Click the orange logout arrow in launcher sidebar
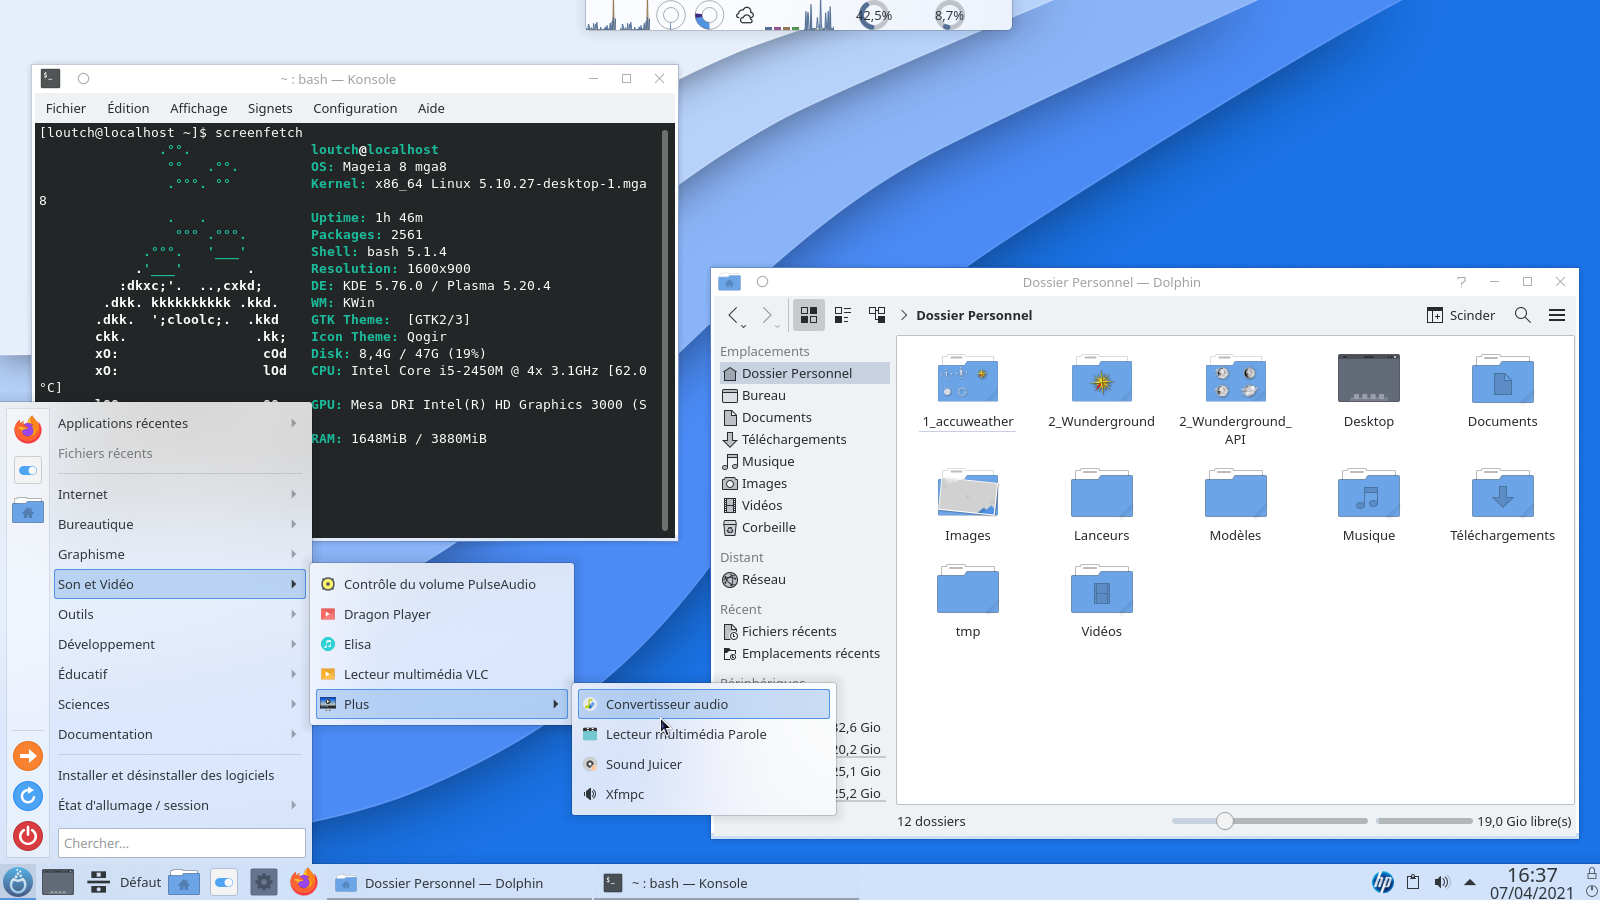The image size is (1600, 900). 28,756
